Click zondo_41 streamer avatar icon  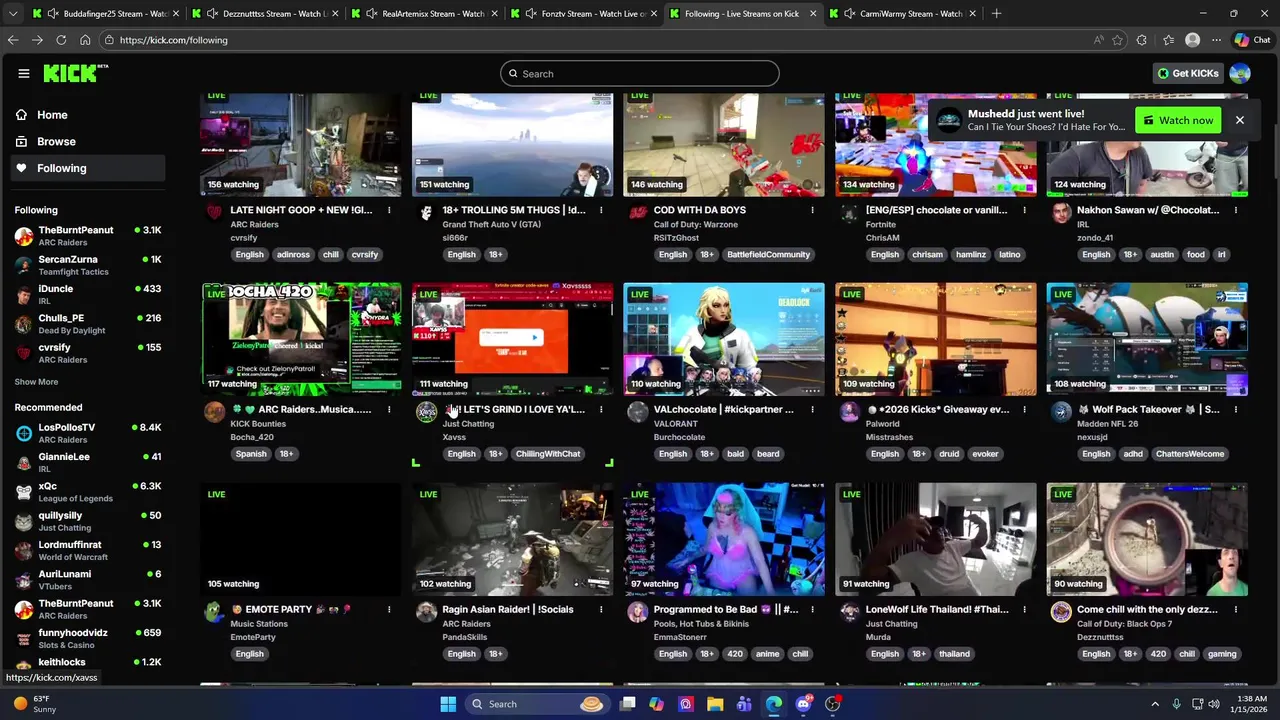(1060, 212)
